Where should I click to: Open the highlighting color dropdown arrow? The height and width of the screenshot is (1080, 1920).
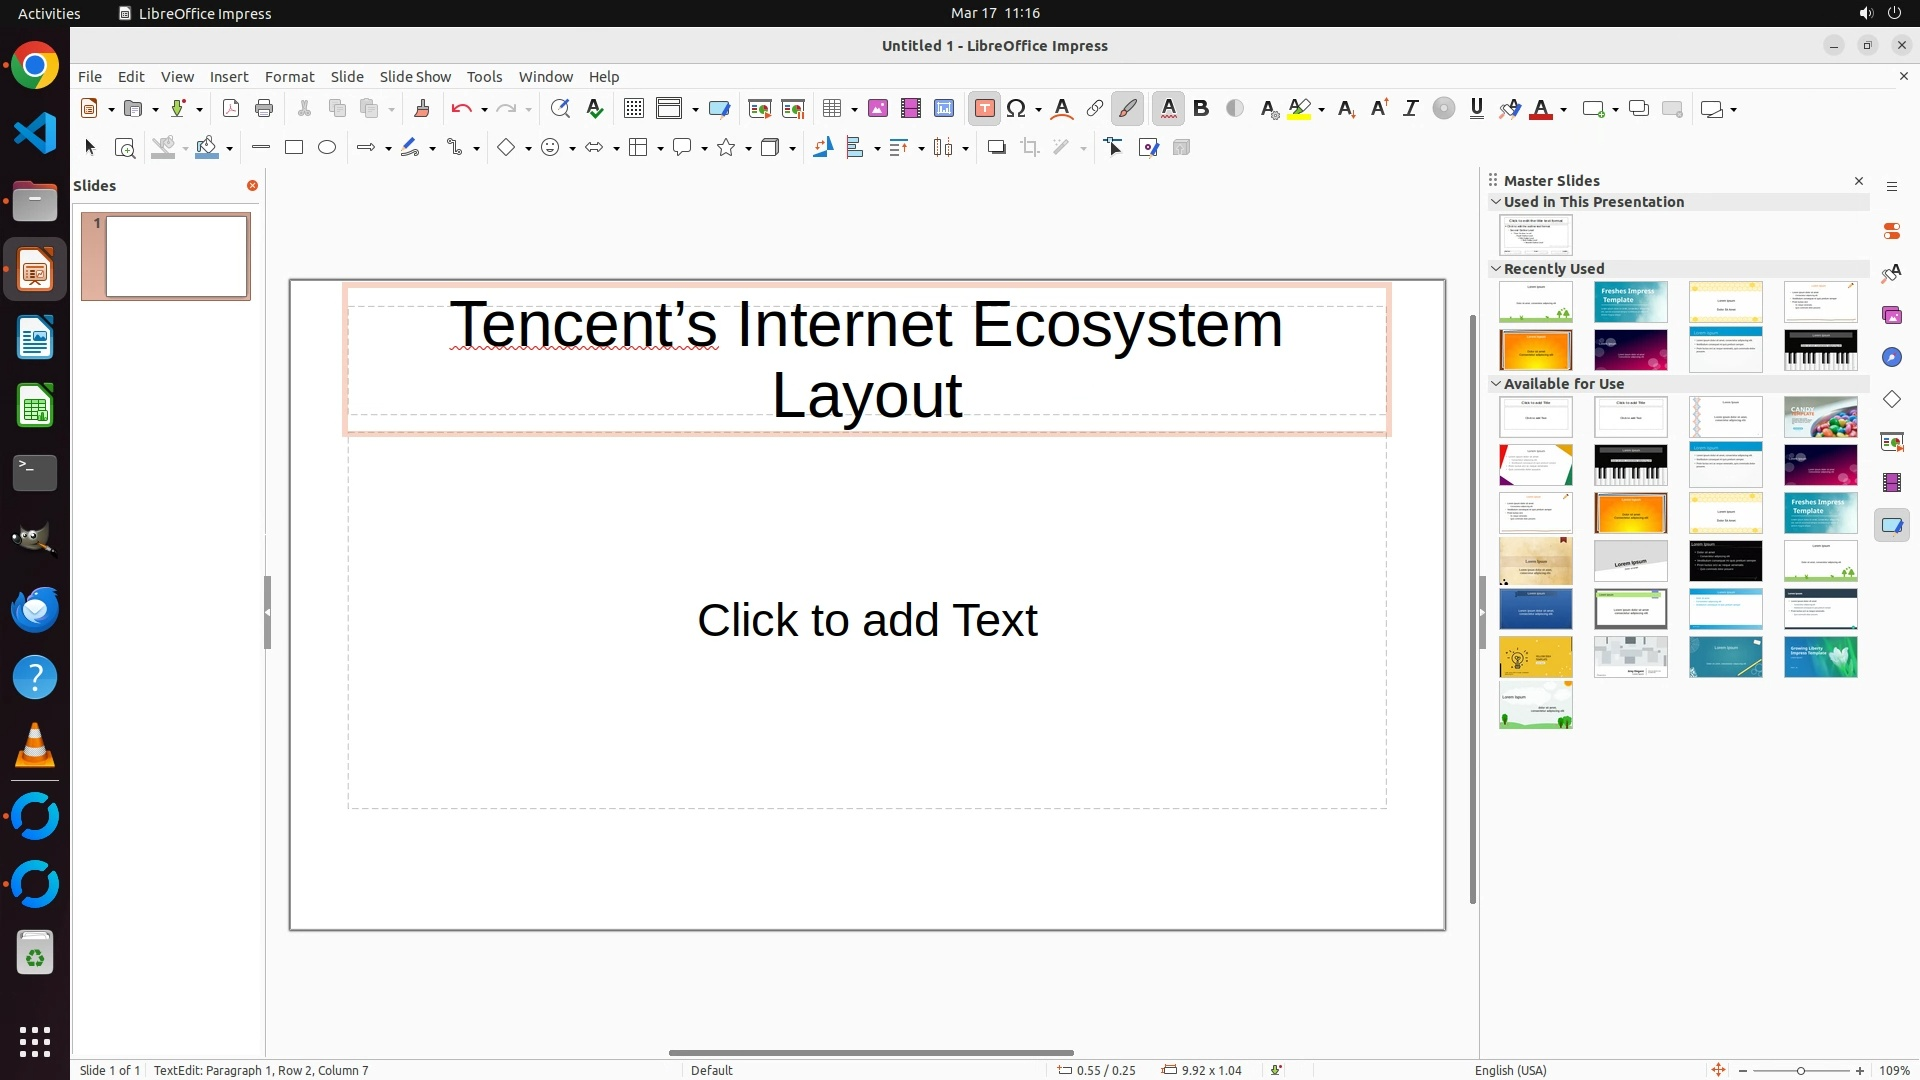(1322, 109)
